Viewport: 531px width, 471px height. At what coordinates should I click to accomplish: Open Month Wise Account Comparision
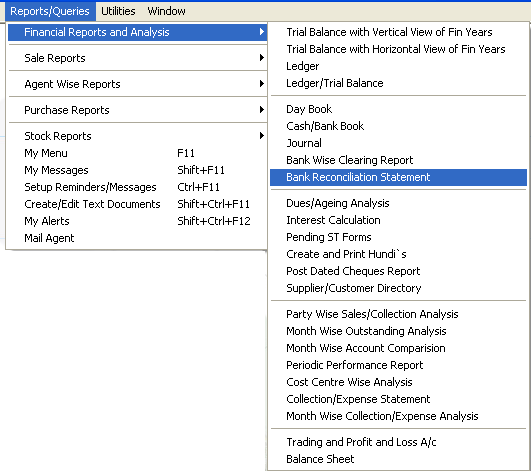398,348
